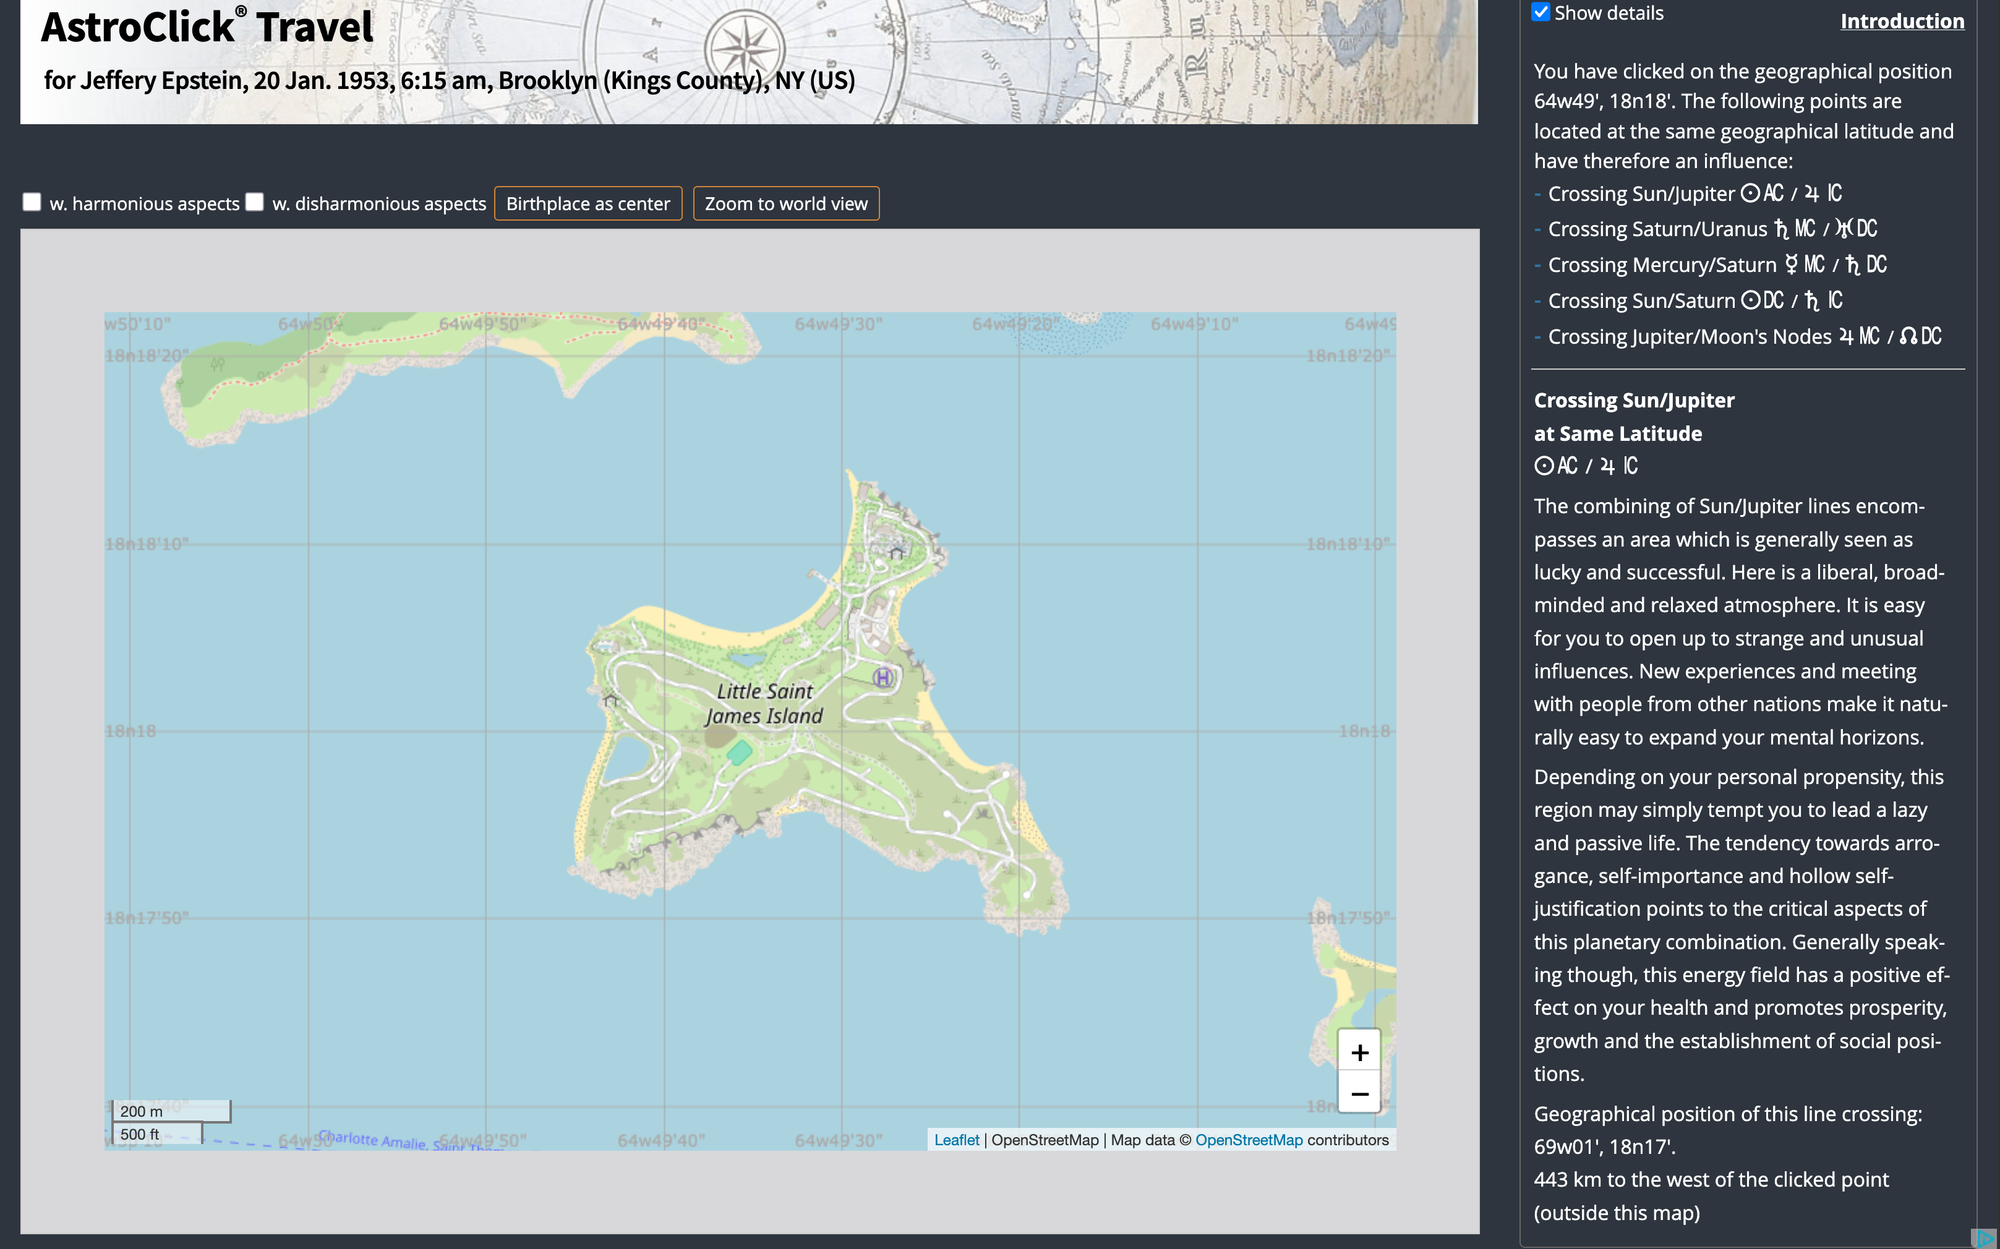Open the Introduction link

(x=1902, y=21)
